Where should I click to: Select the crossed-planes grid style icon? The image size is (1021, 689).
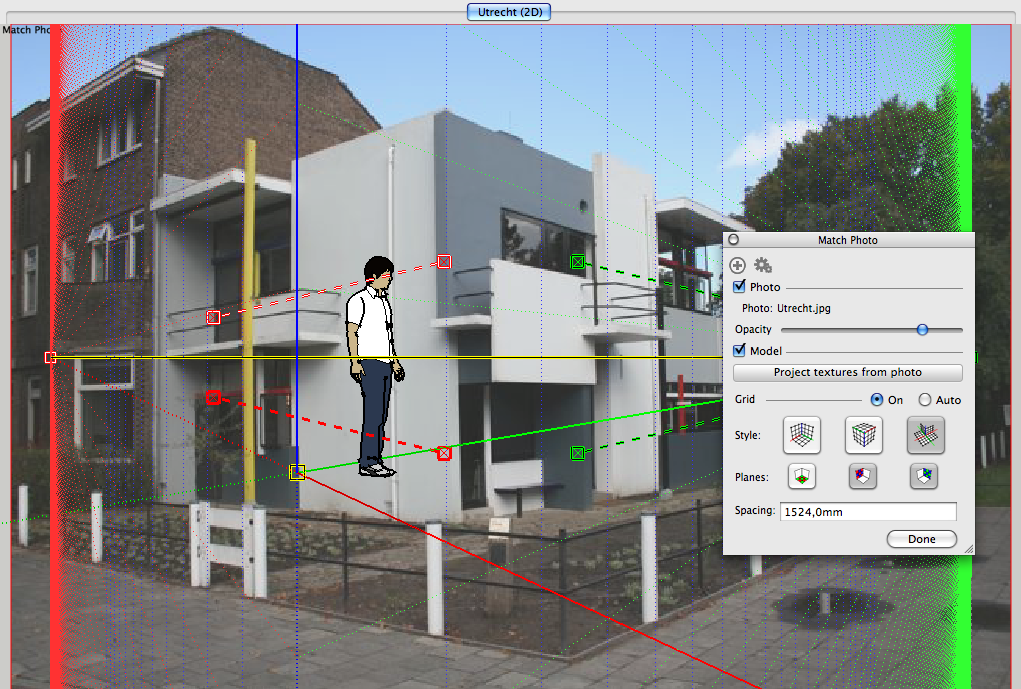(x=925, y=435)
